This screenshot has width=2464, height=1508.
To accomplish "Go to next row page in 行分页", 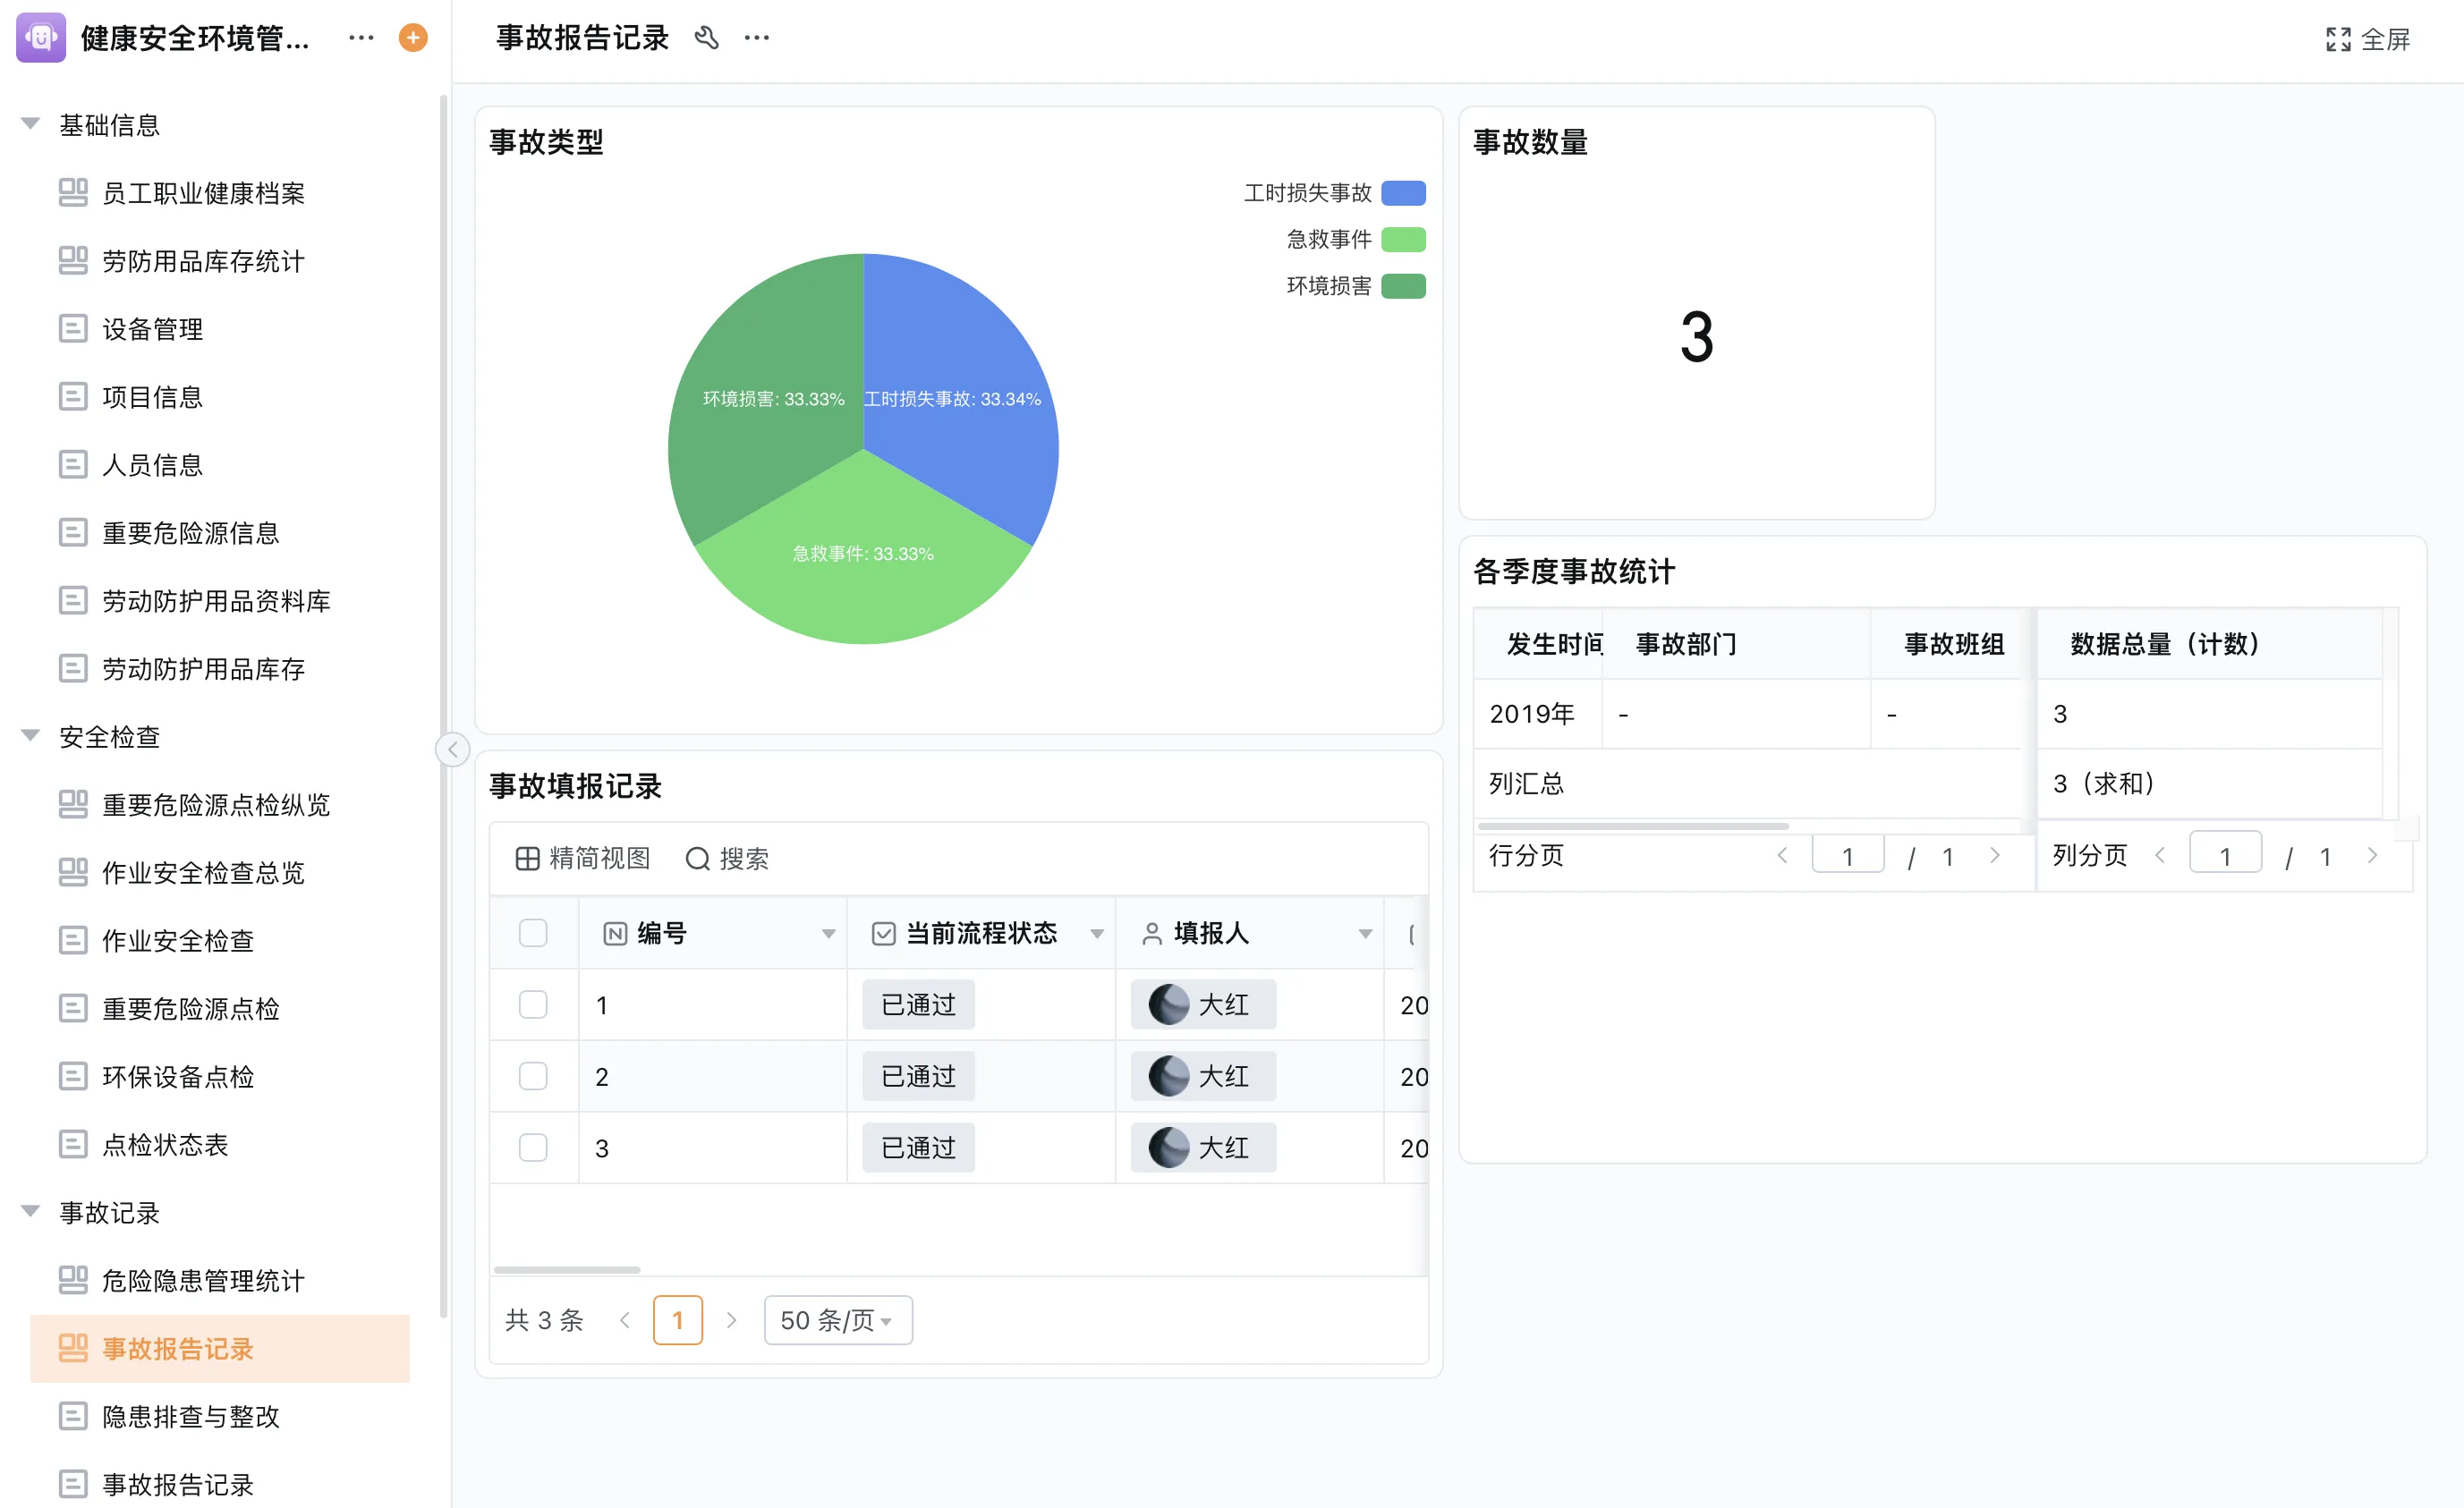I will tap(1995, 856).
